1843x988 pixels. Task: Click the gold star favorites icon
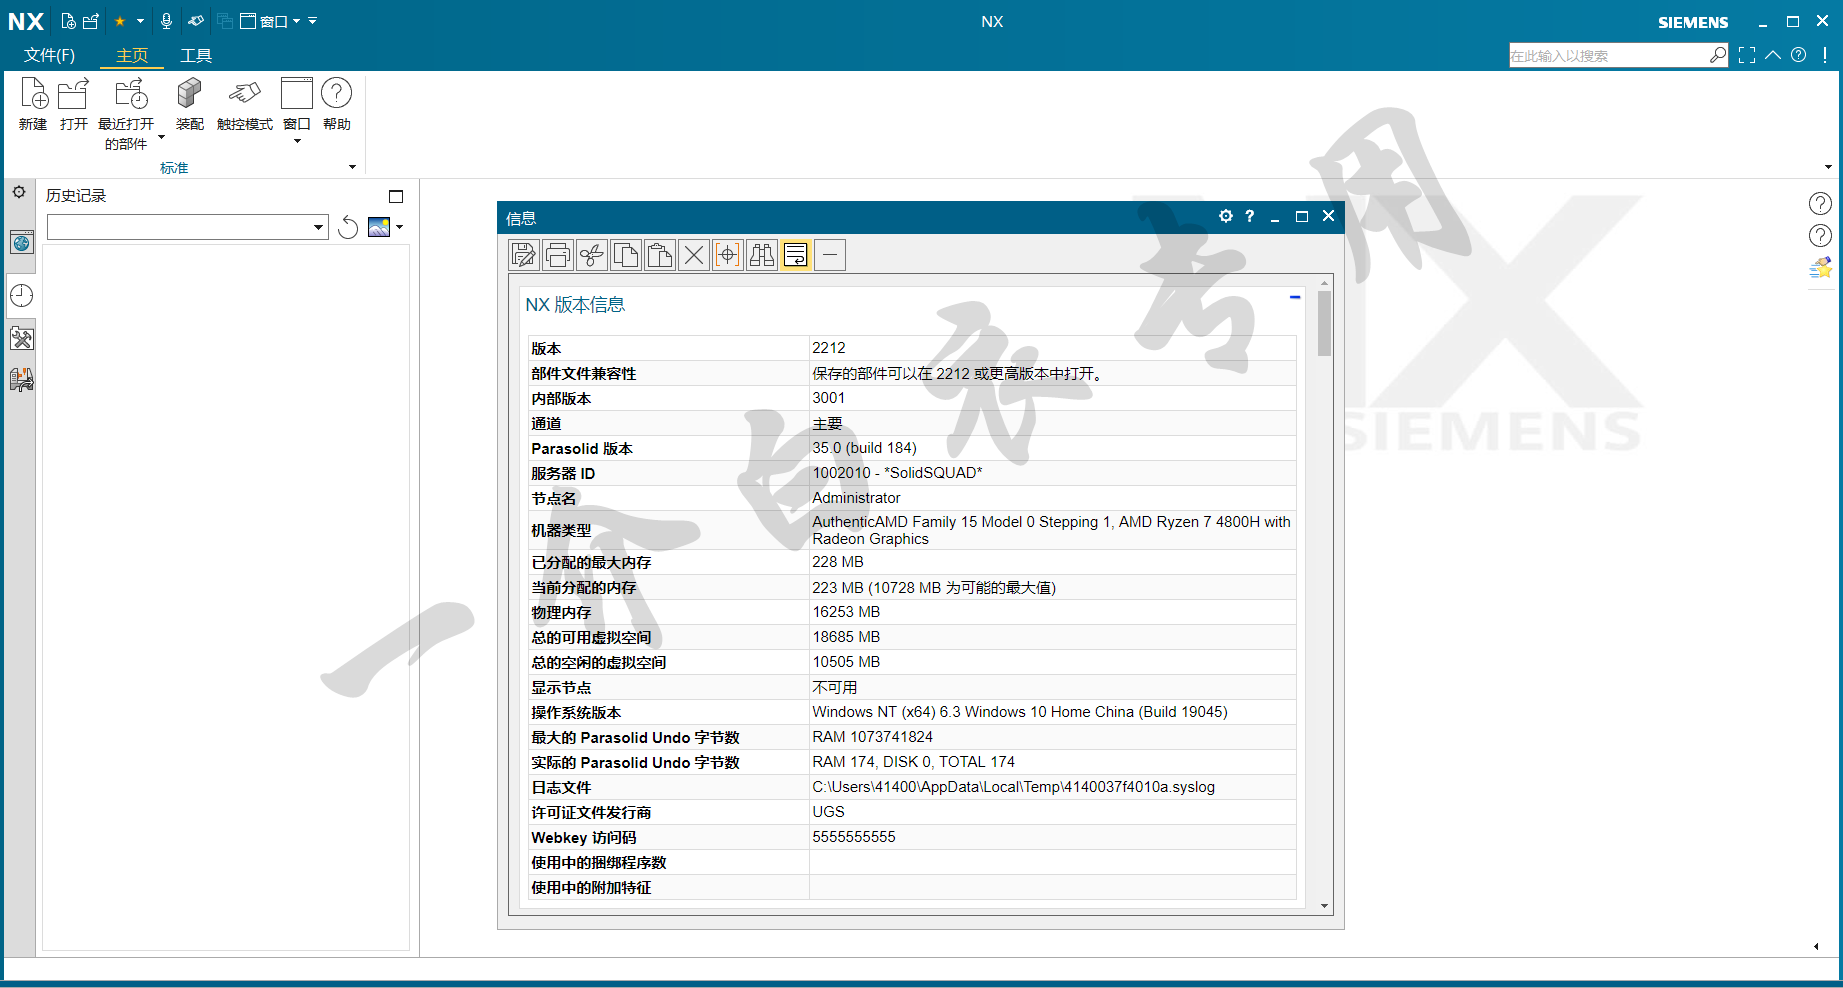coord(120,21)
